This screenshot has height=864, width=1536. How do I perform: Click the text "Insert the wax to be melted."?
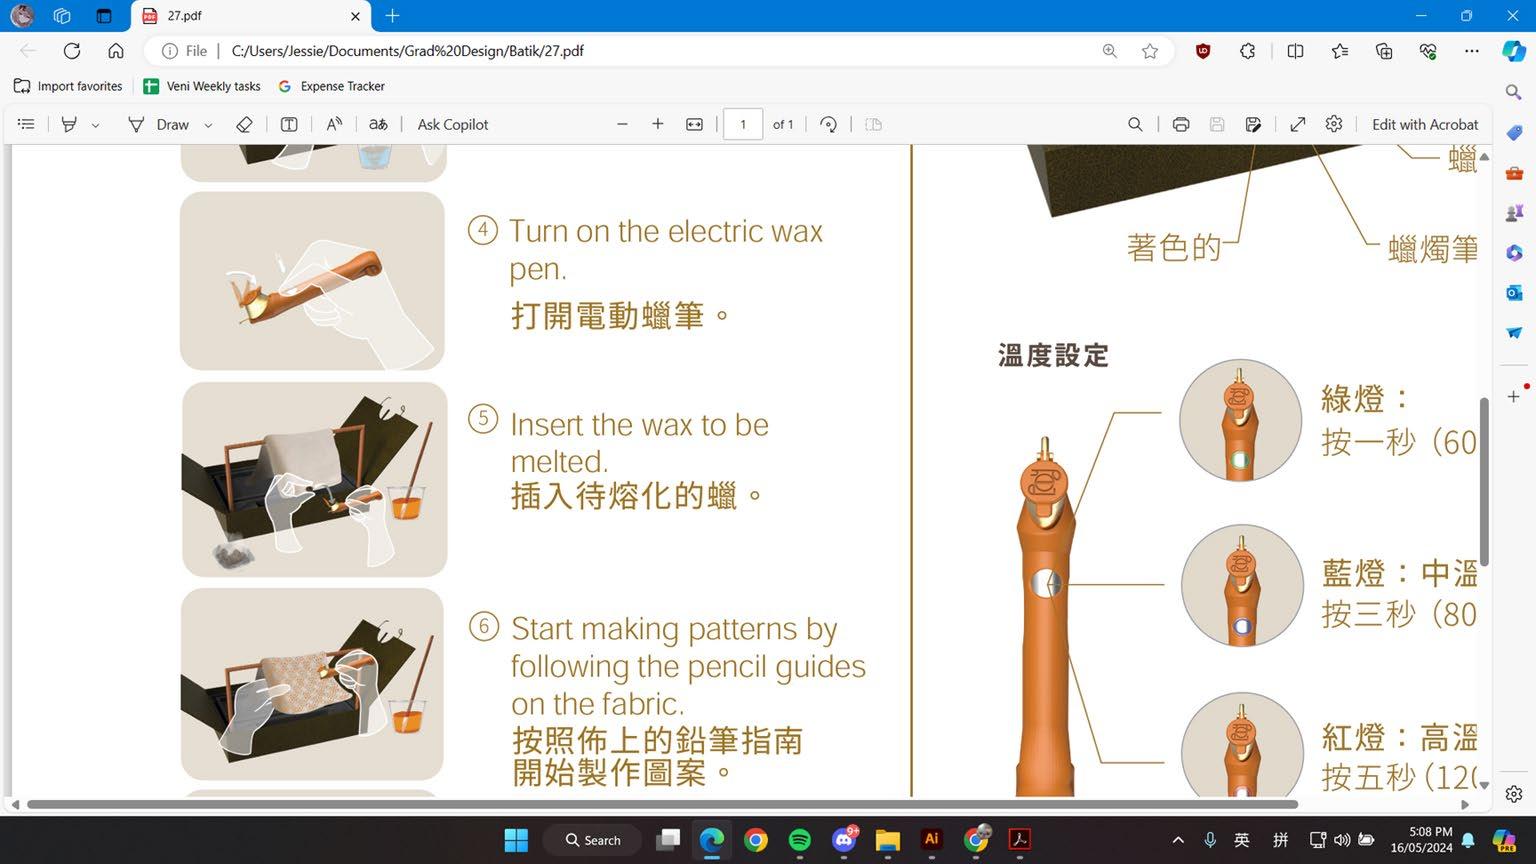(x=639, y=443)
